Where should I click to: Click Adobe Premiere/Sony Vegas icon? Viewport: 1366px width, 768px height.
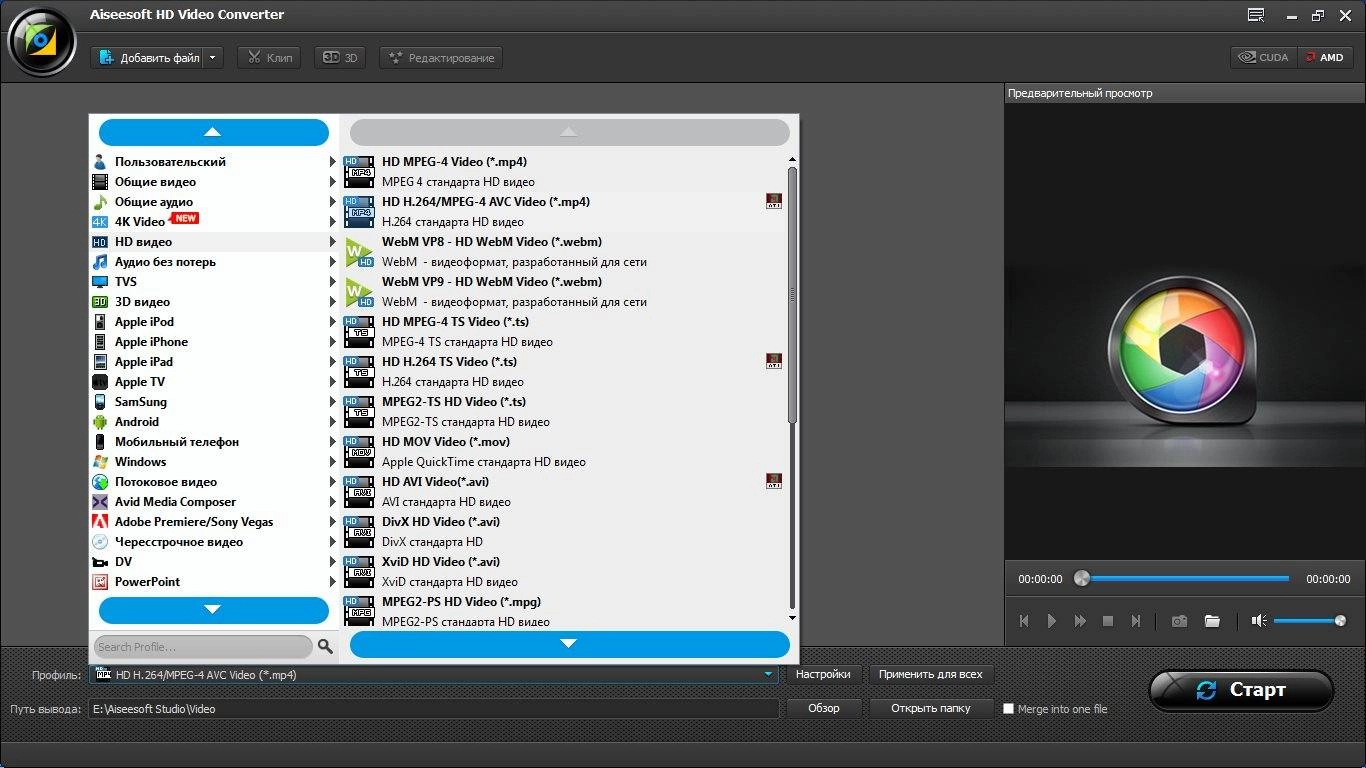pyautogui.click(x=100, y=522)
